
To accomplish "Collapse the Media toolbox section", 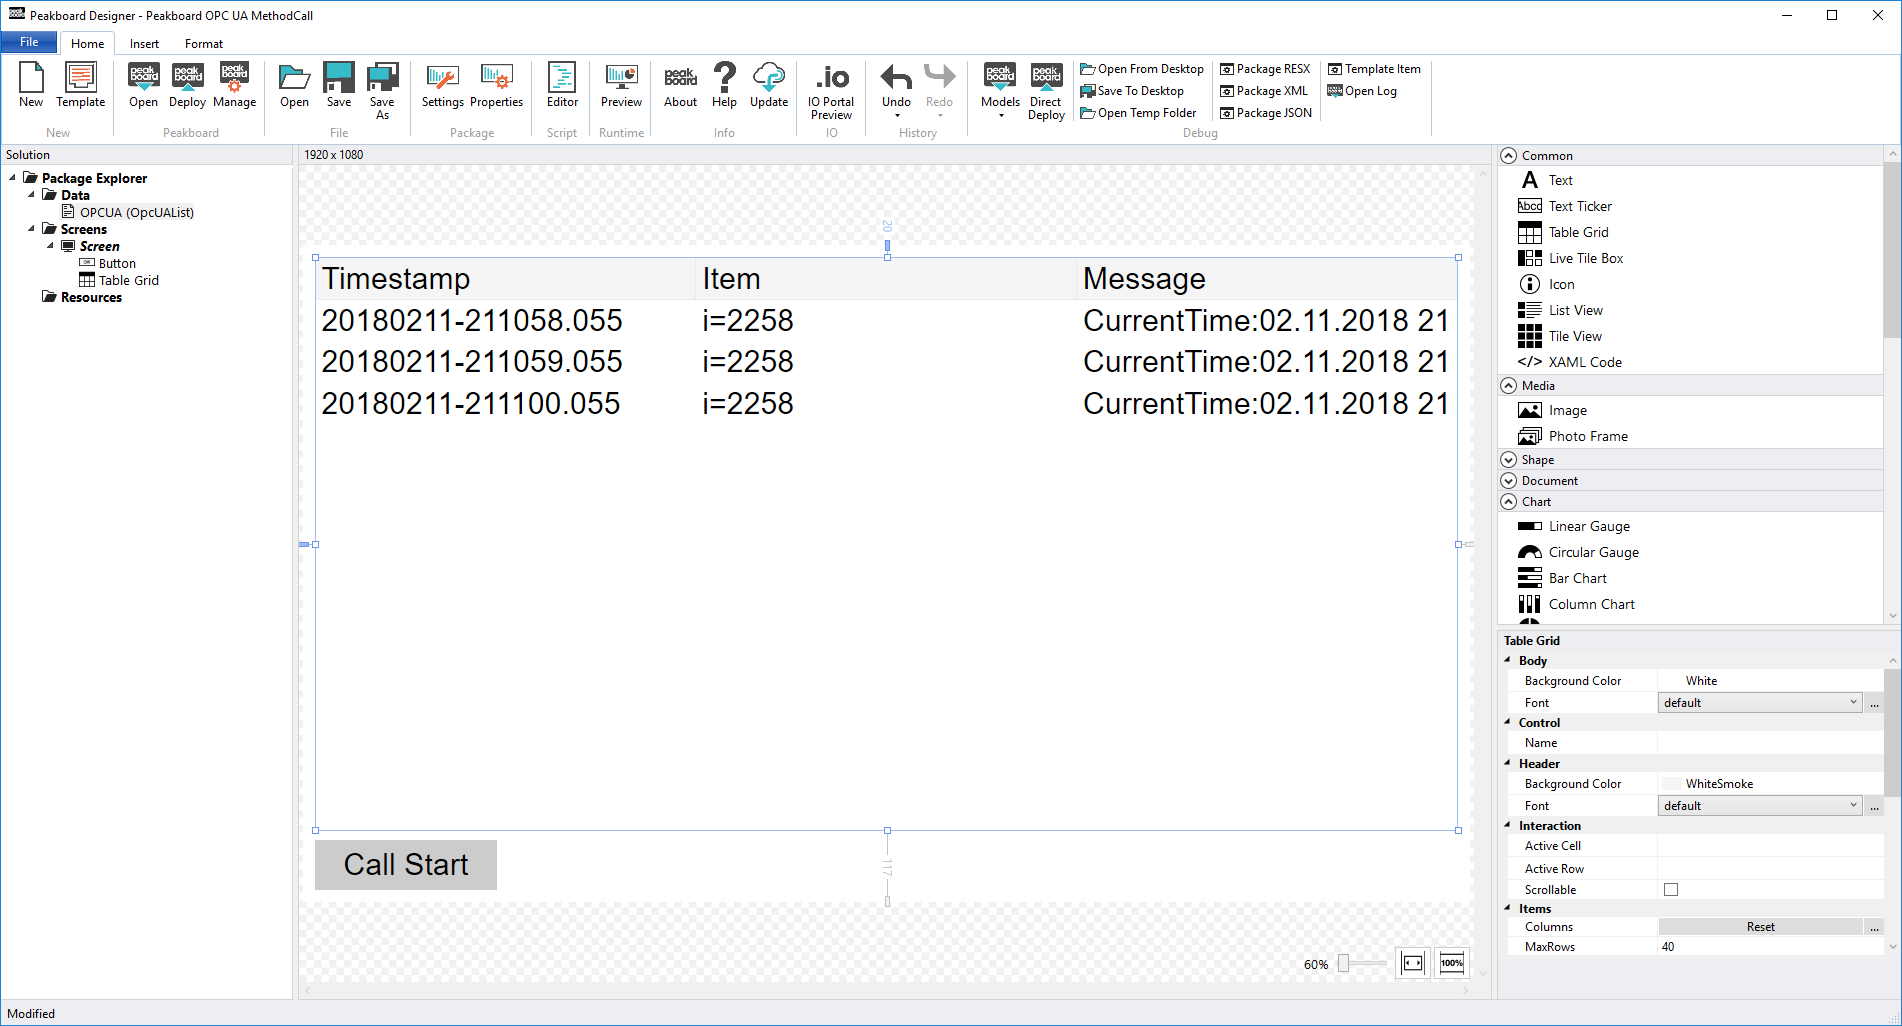I will (x=1509, y=386).
